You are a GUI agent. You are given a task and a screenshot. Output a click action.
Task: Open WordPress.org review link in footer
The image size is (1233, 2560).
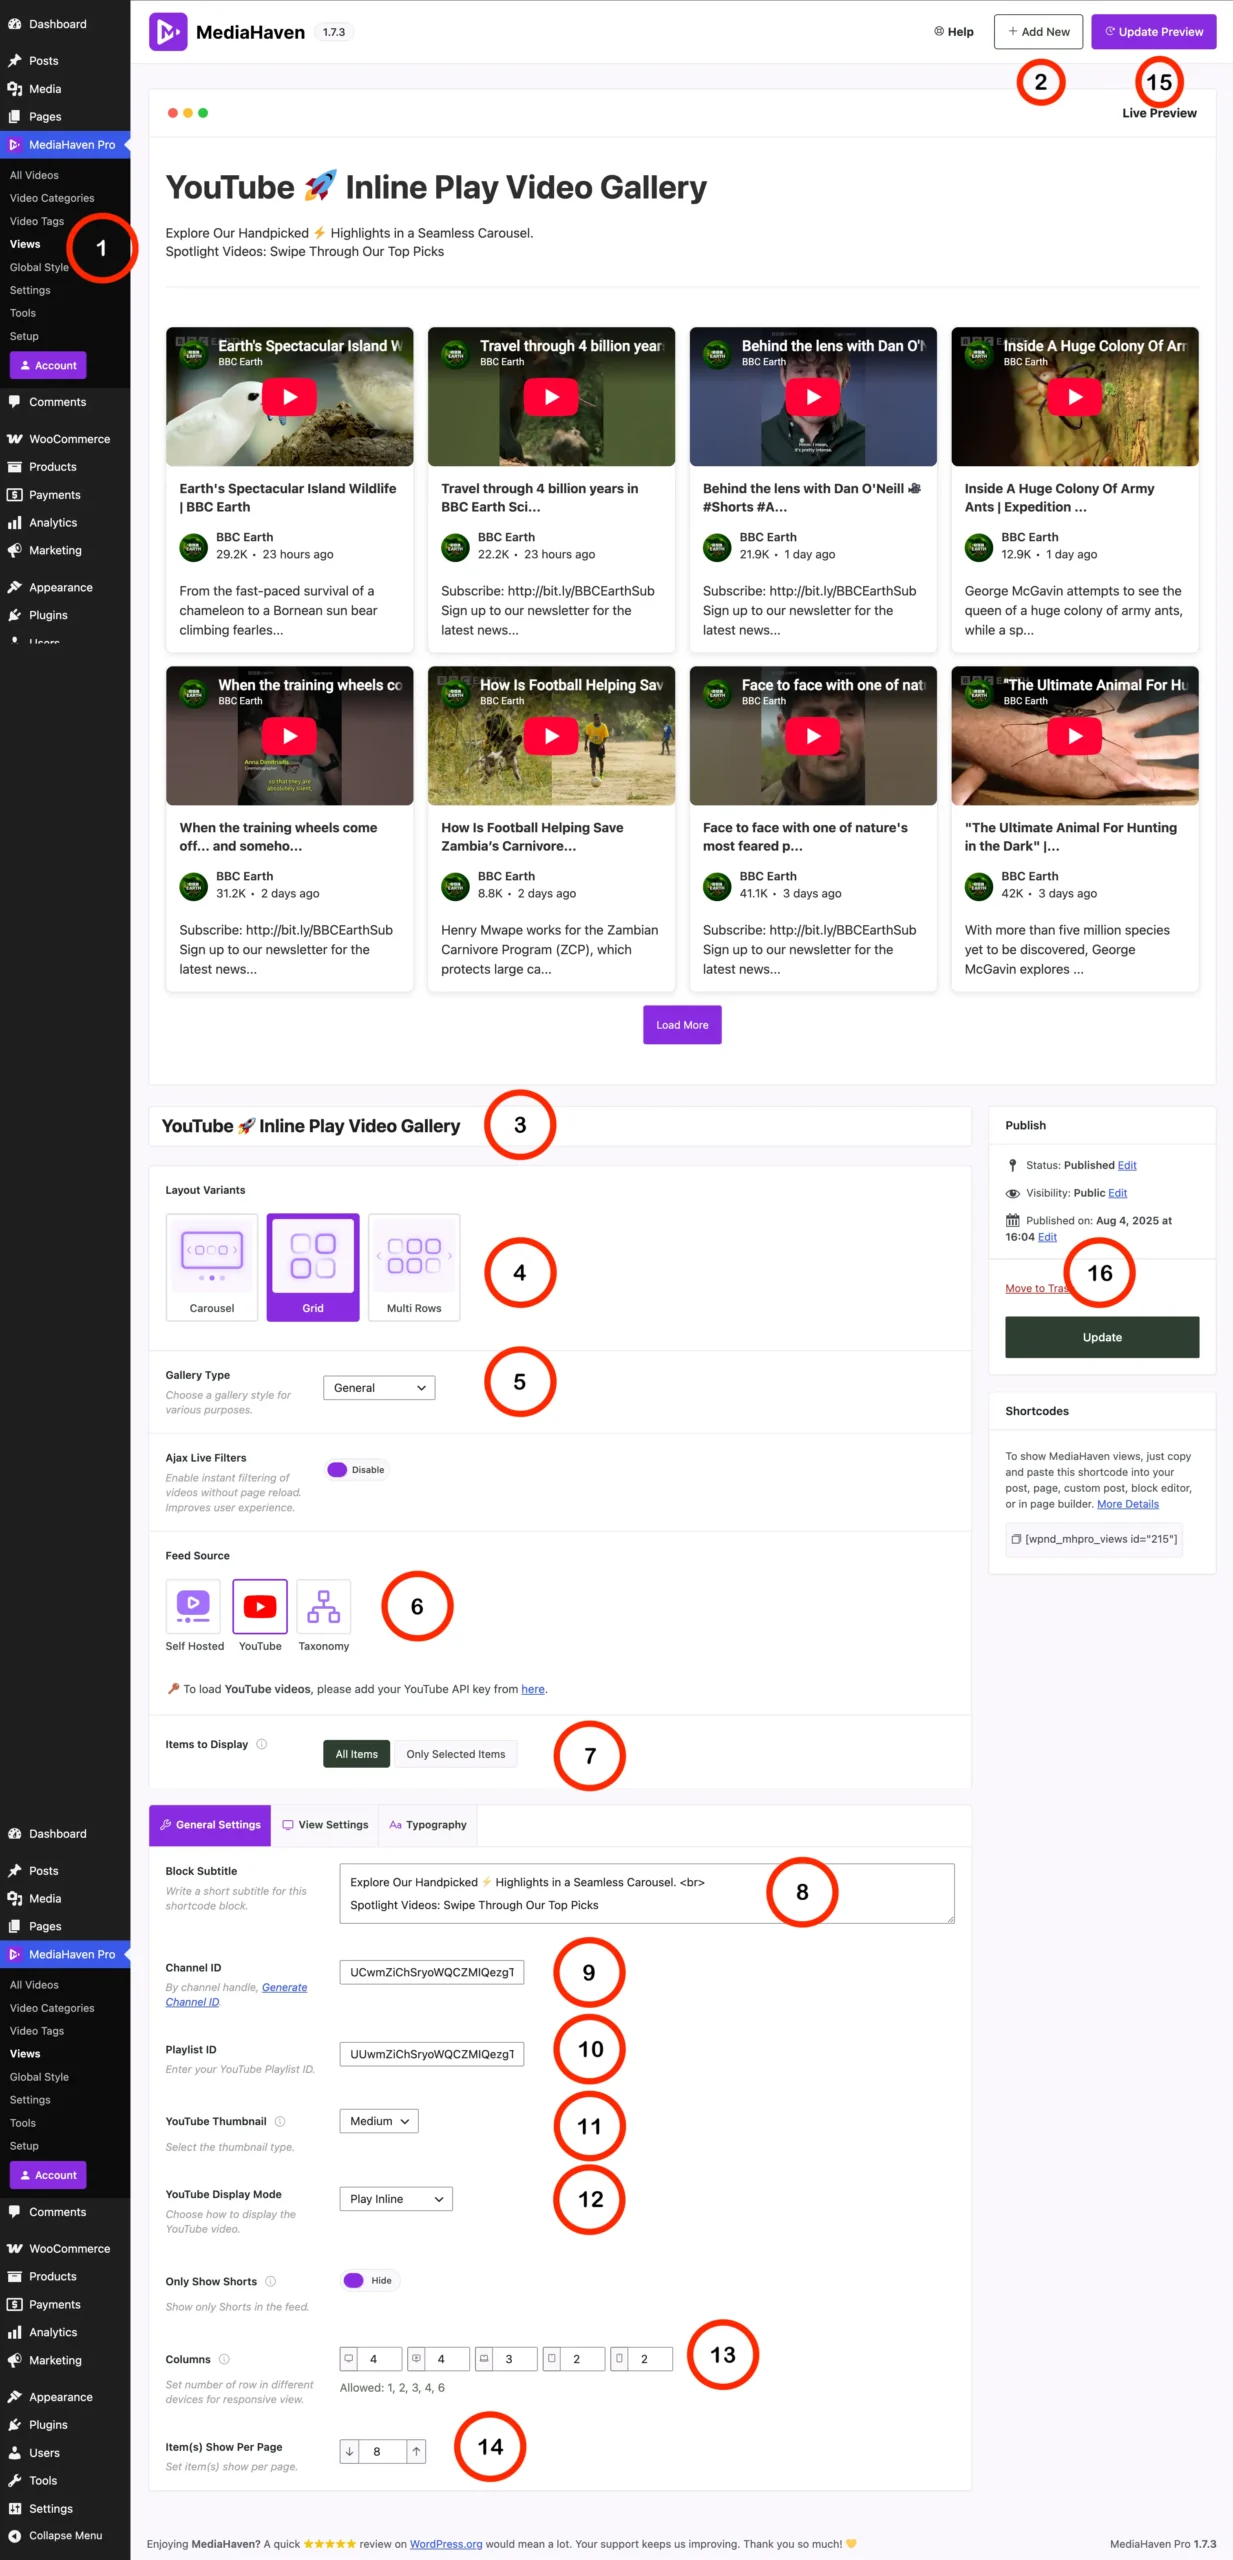tap(446, 2544)
